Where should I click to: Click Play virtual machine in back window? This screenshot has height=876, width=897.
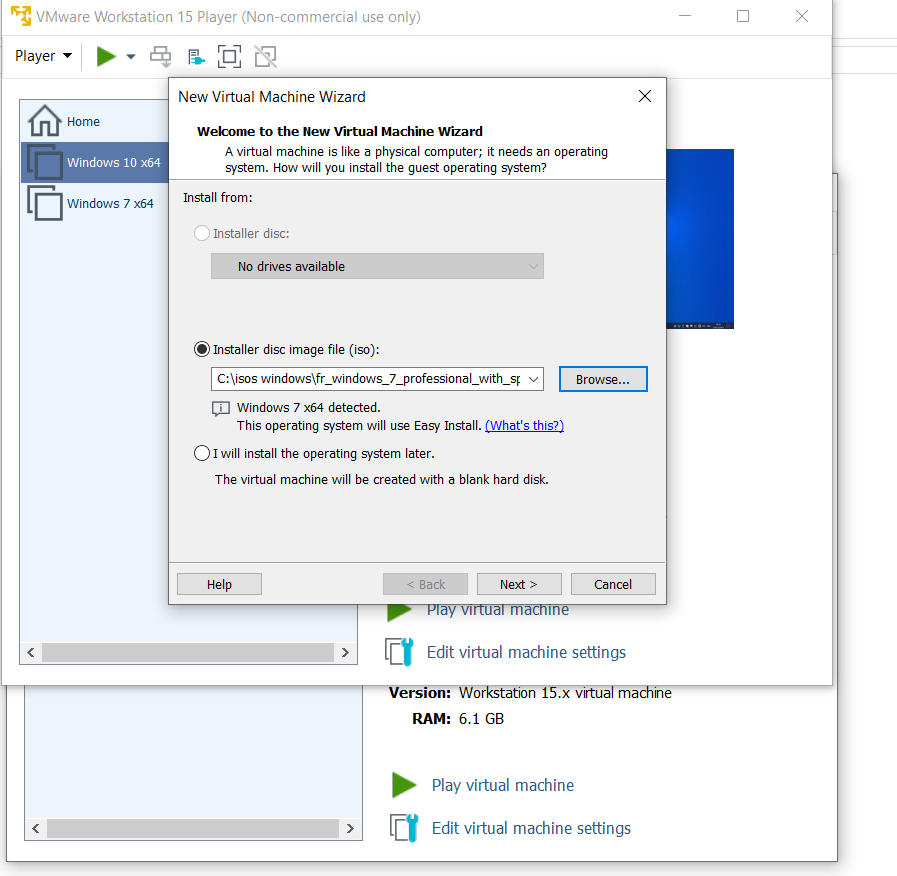click(x=502, y=785)
